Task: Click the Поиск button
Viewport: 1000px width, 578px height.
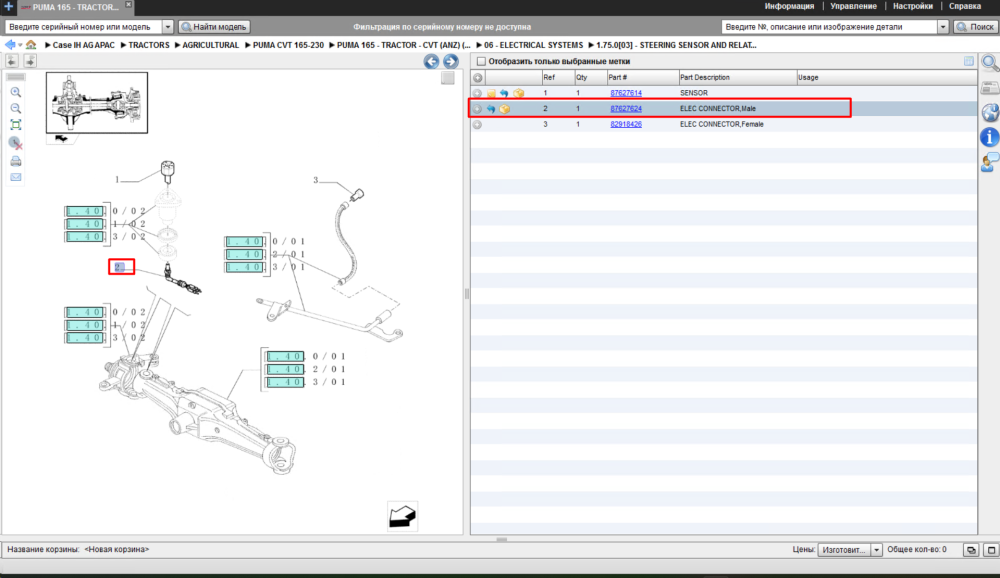Action: pos(975,27)
